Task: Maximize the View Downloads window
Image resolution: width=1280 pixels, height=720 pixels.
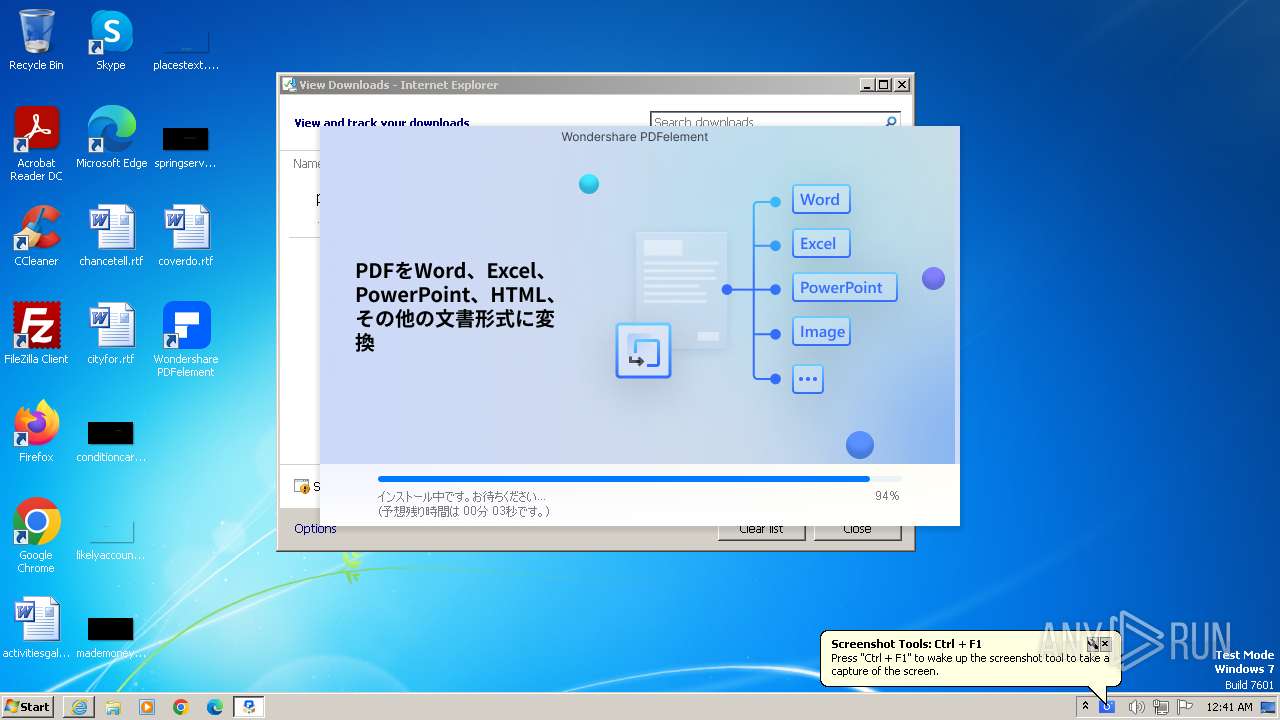Action: 884,85
